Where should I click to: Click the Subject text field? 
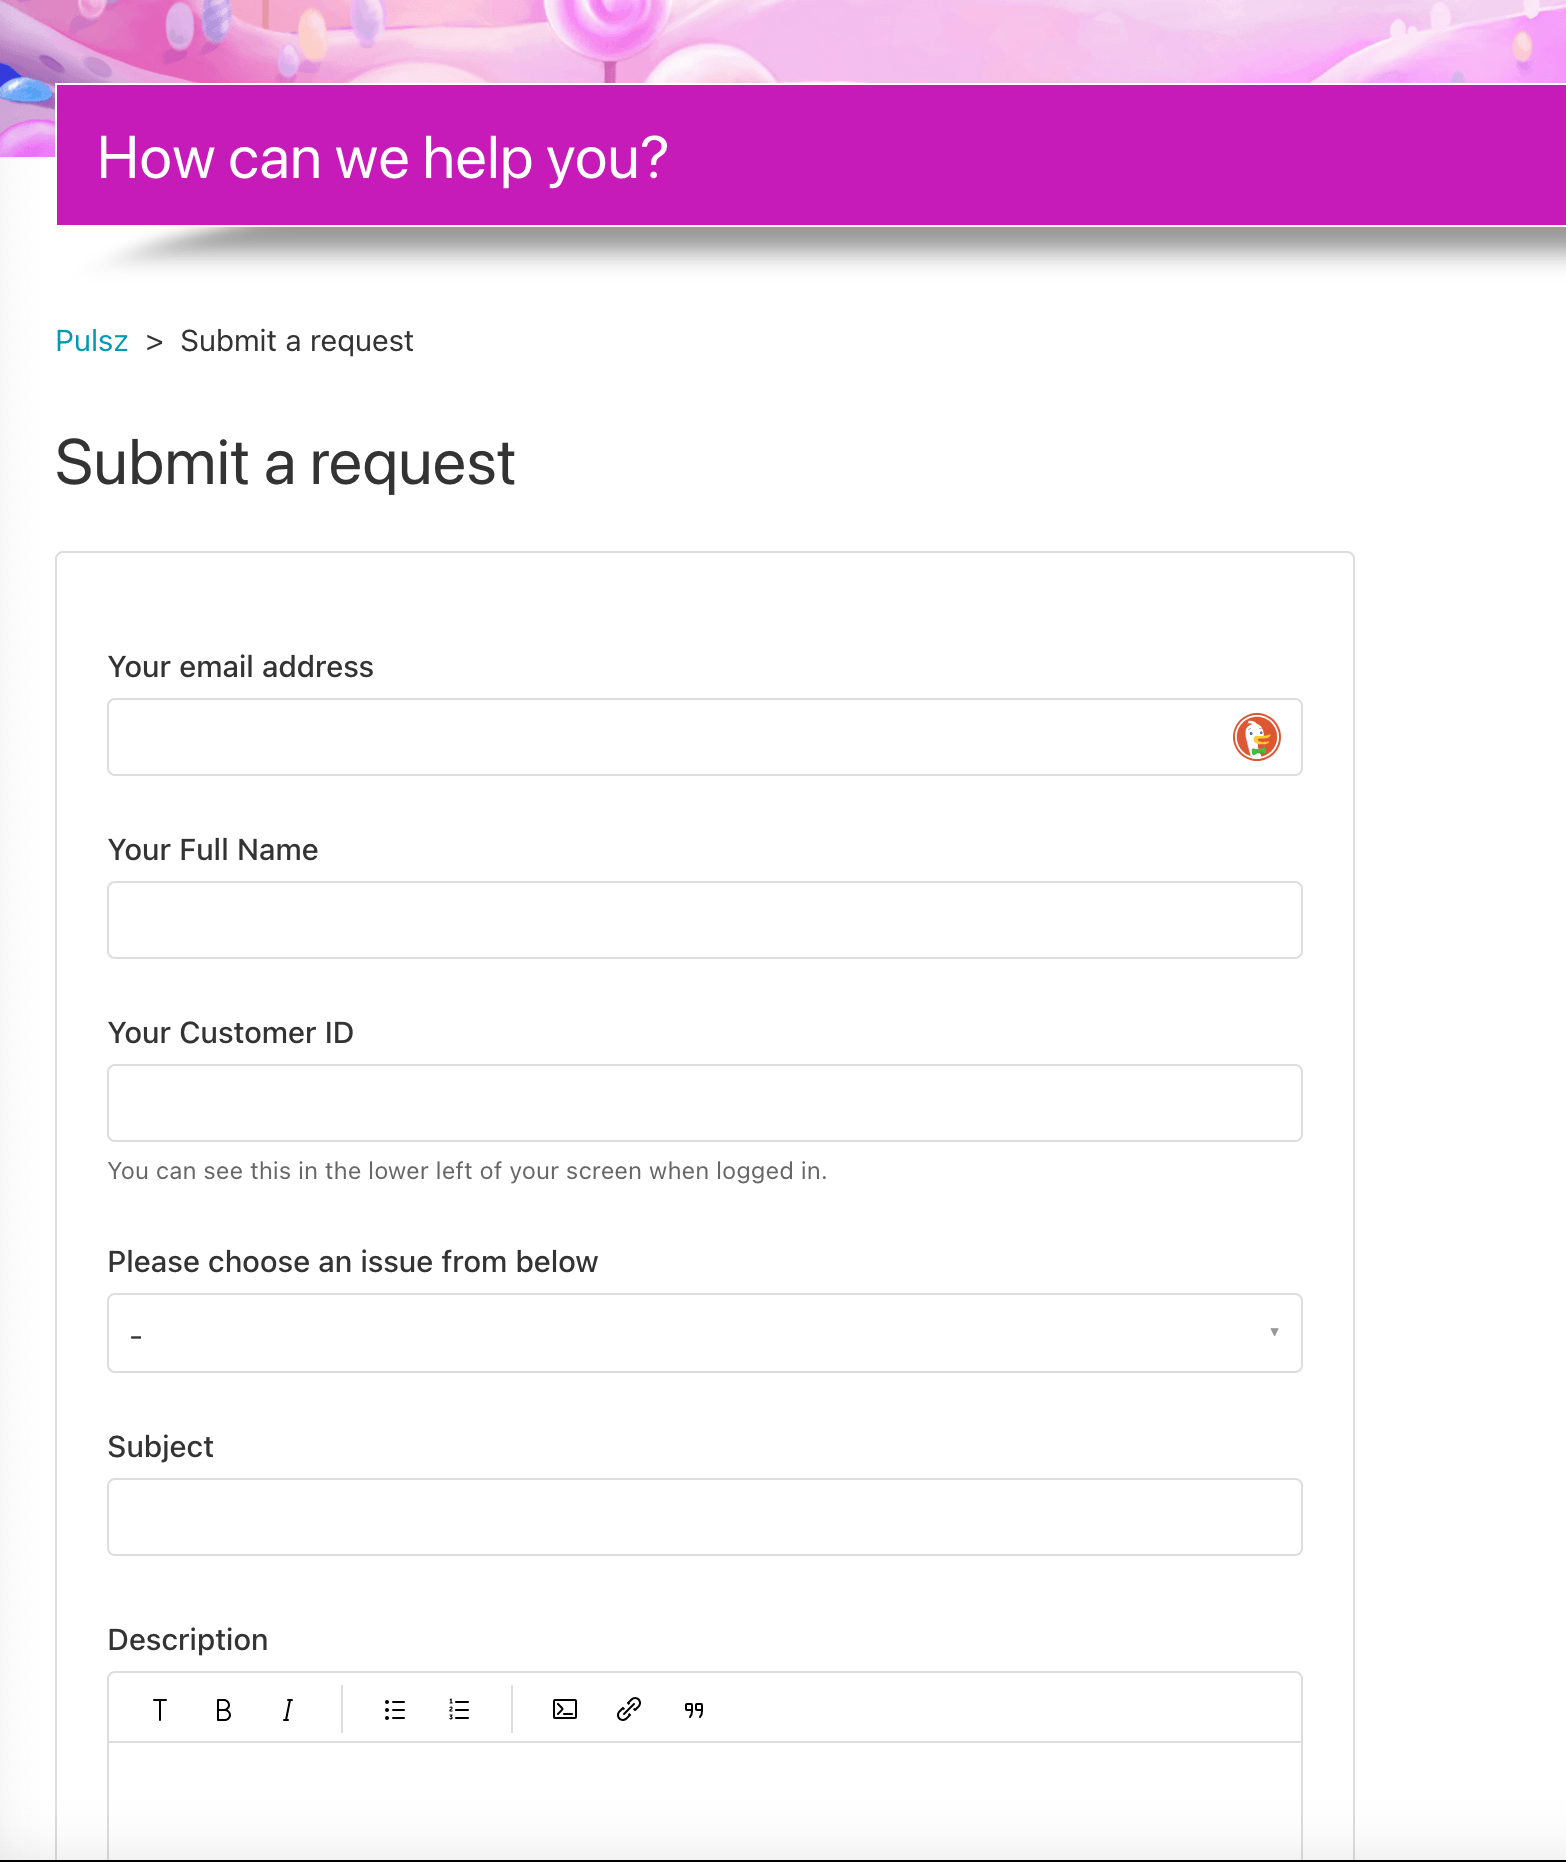click(x=704, y=1517)
